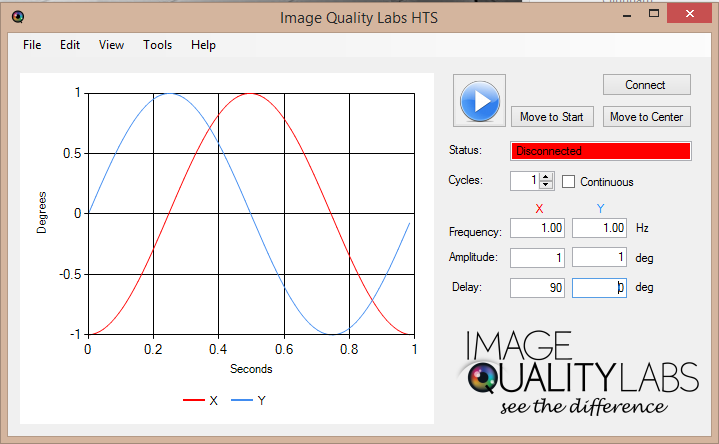Open the Help menu
Image resolution: width=719 pixels, height=444 pixels.
pos(203,45)
